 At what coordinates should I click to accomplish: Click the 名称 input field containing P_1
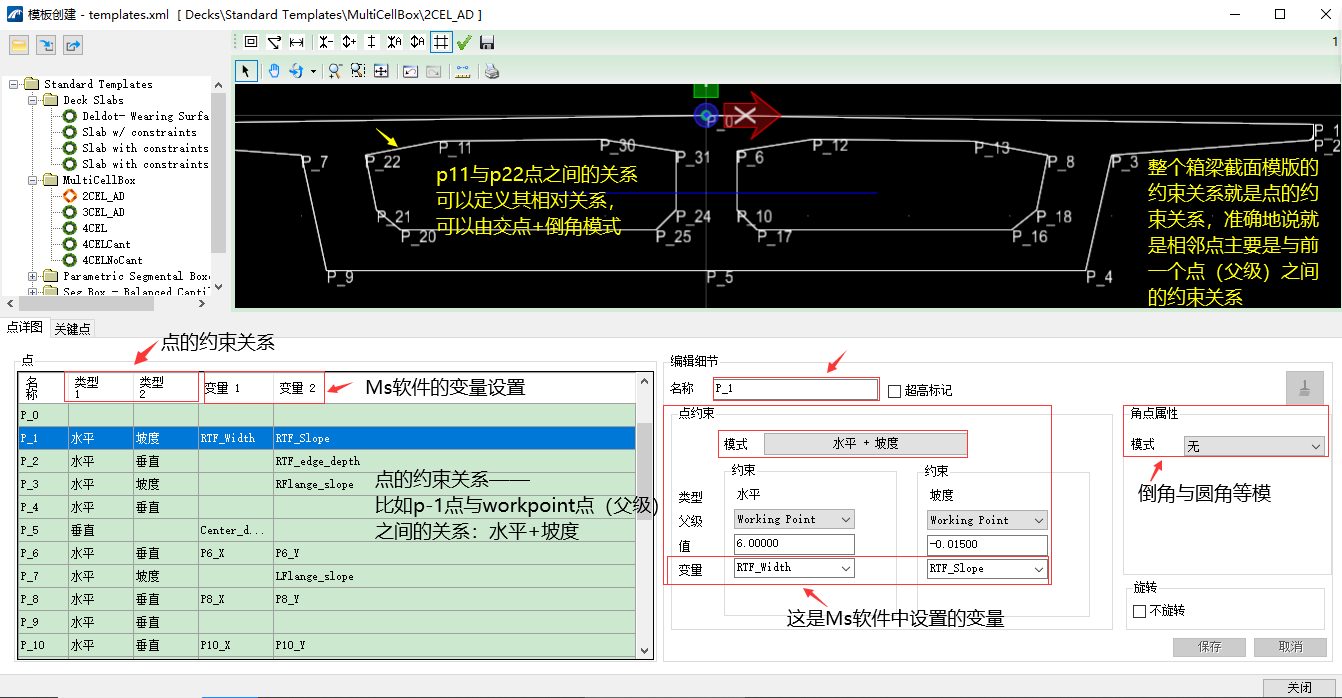click(x=795, y=388)
